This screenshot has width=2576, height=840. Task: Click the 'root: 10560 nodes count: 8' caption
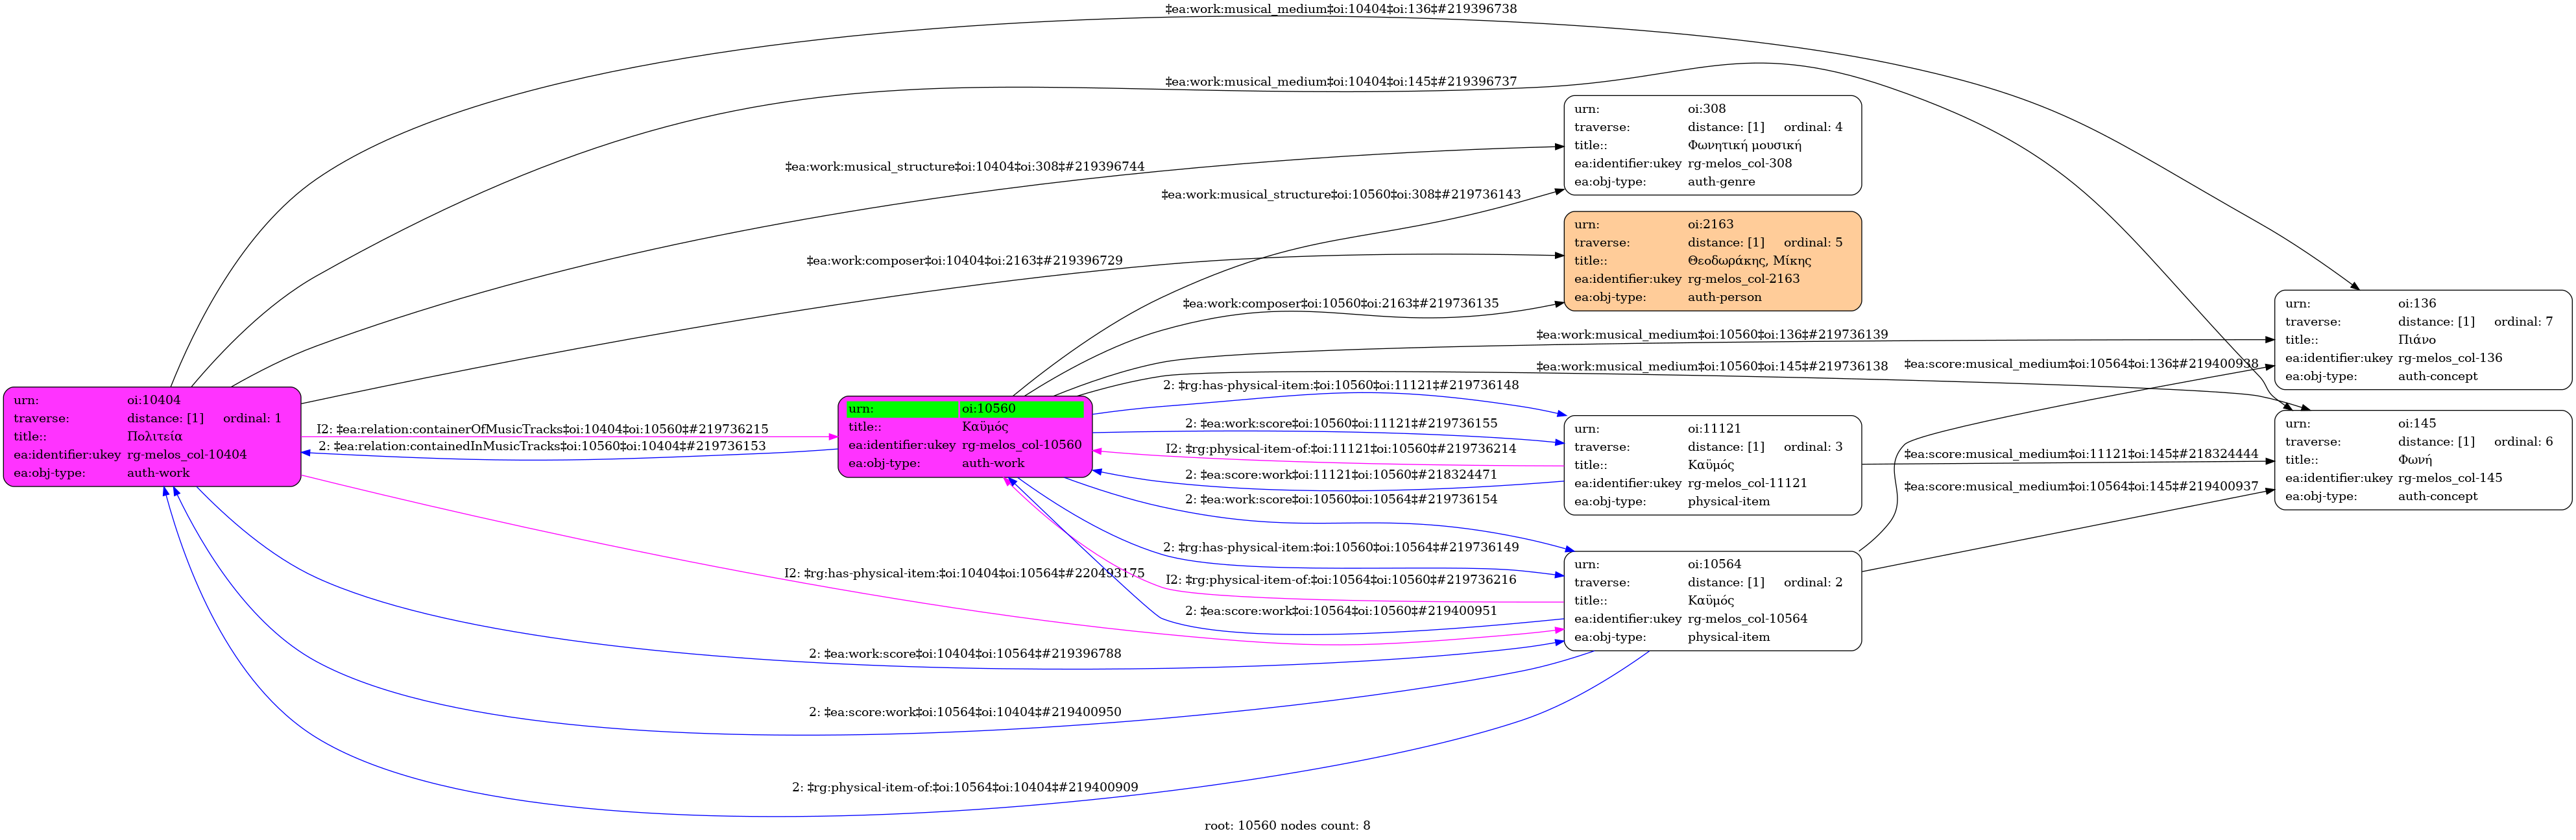(1287, 825)
